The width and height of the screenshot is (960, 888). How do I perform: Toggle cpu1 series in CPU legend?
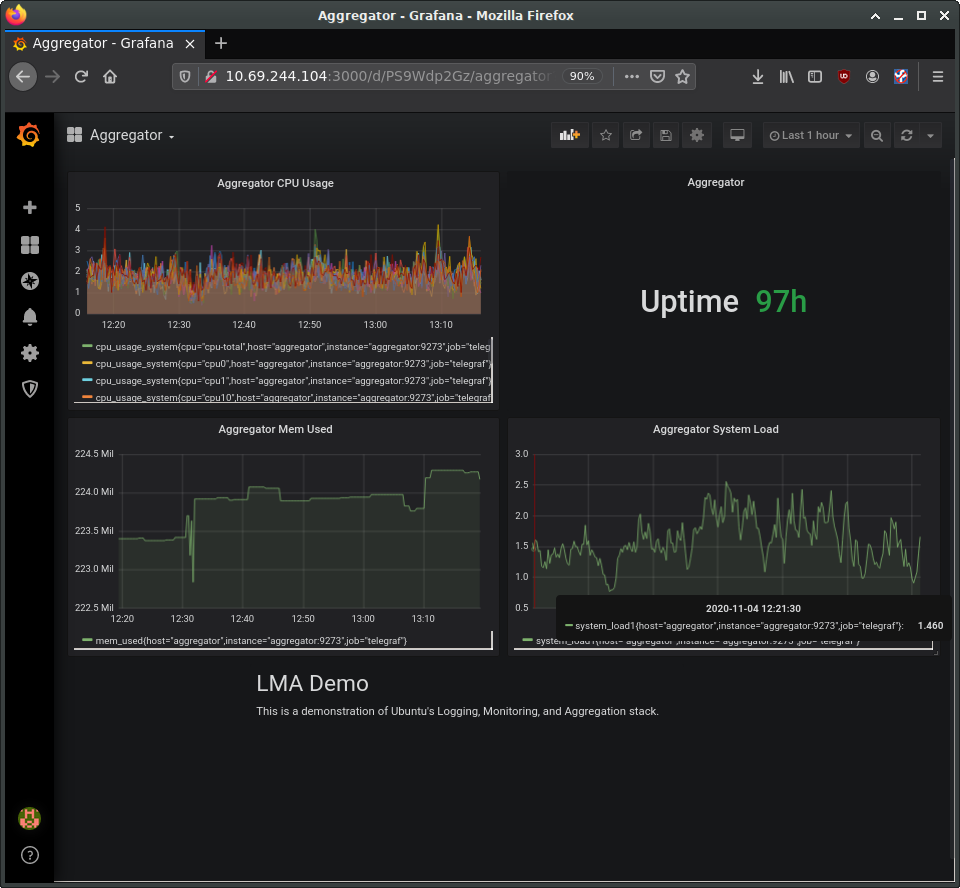293,381
